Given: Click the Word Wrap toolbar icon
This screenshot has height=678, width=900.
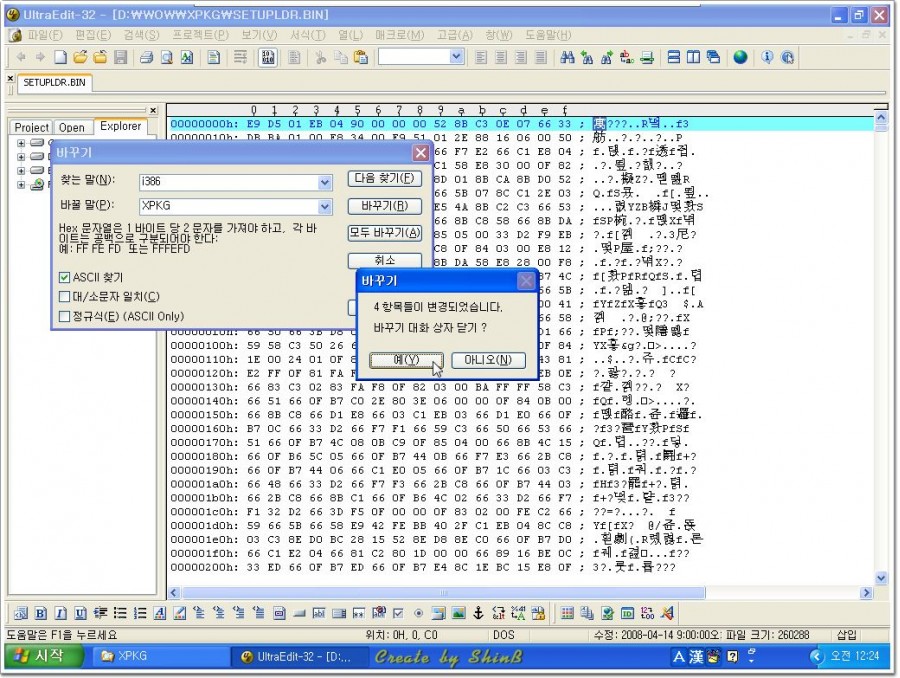Looking at the screenshot, I should [x=240, y=57].
